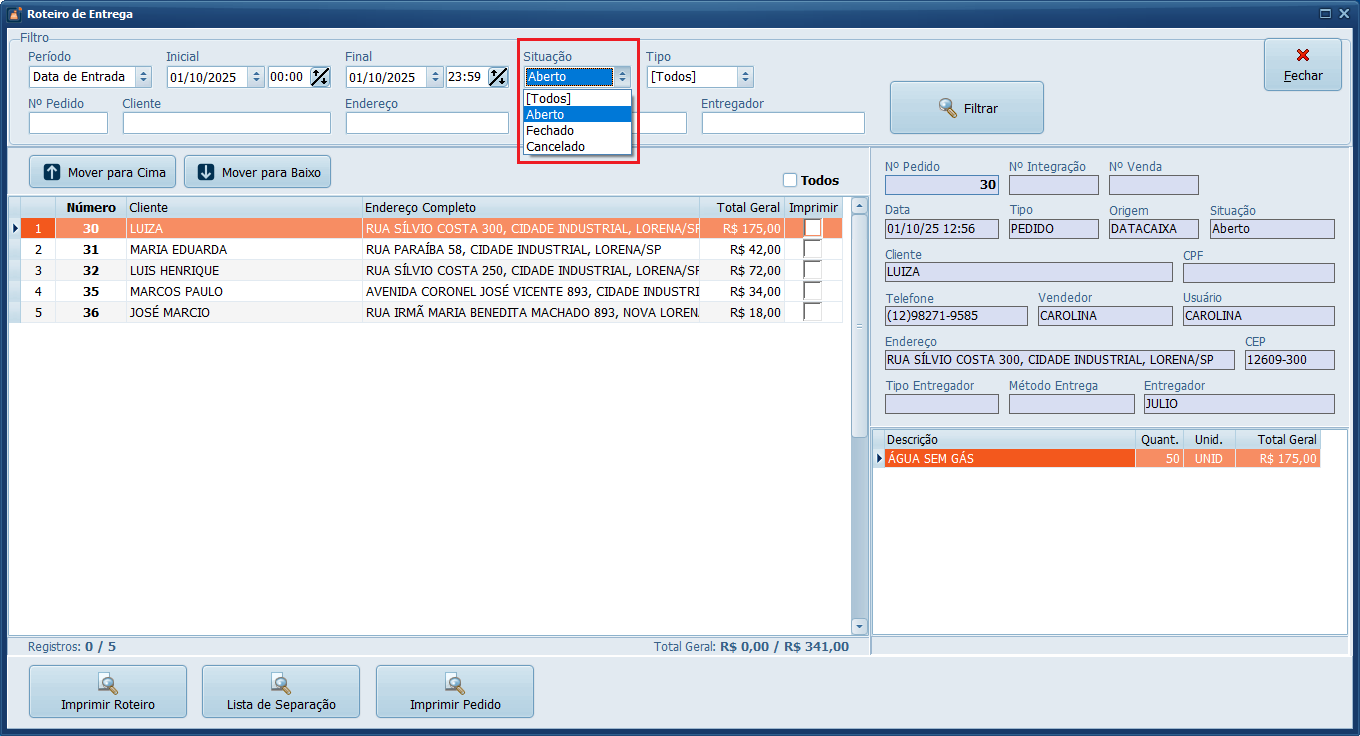Click the order list vertical scrollbar down arrow
1360x736 pixels.
tap(859, 626)
